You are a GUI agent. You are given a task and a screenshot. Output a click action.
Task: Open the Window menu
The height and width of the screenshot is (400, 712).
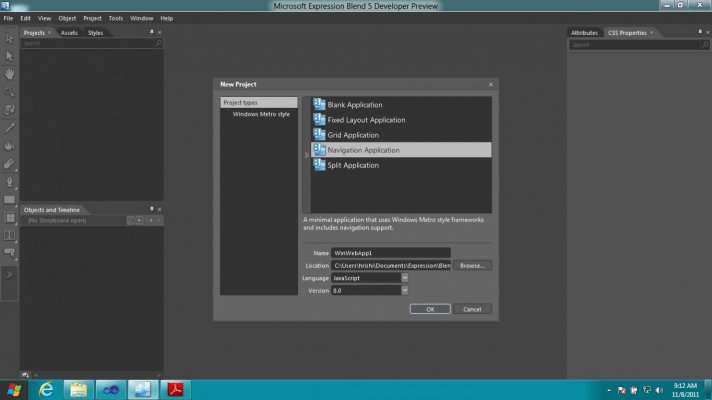point(142,18)
